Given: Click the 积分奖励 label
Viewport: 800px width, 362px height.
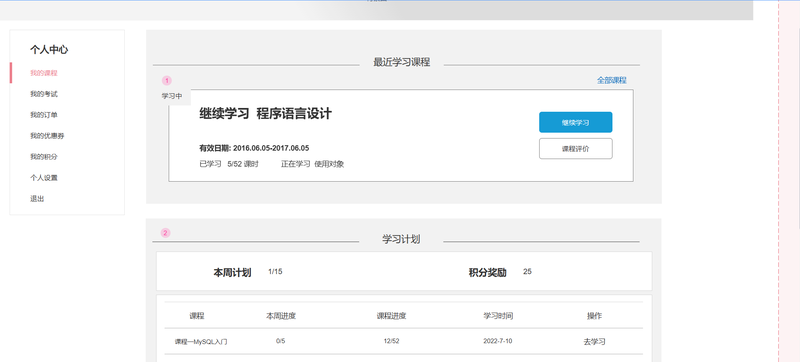Looking at the screenshot, I should [x=487, y=273].
